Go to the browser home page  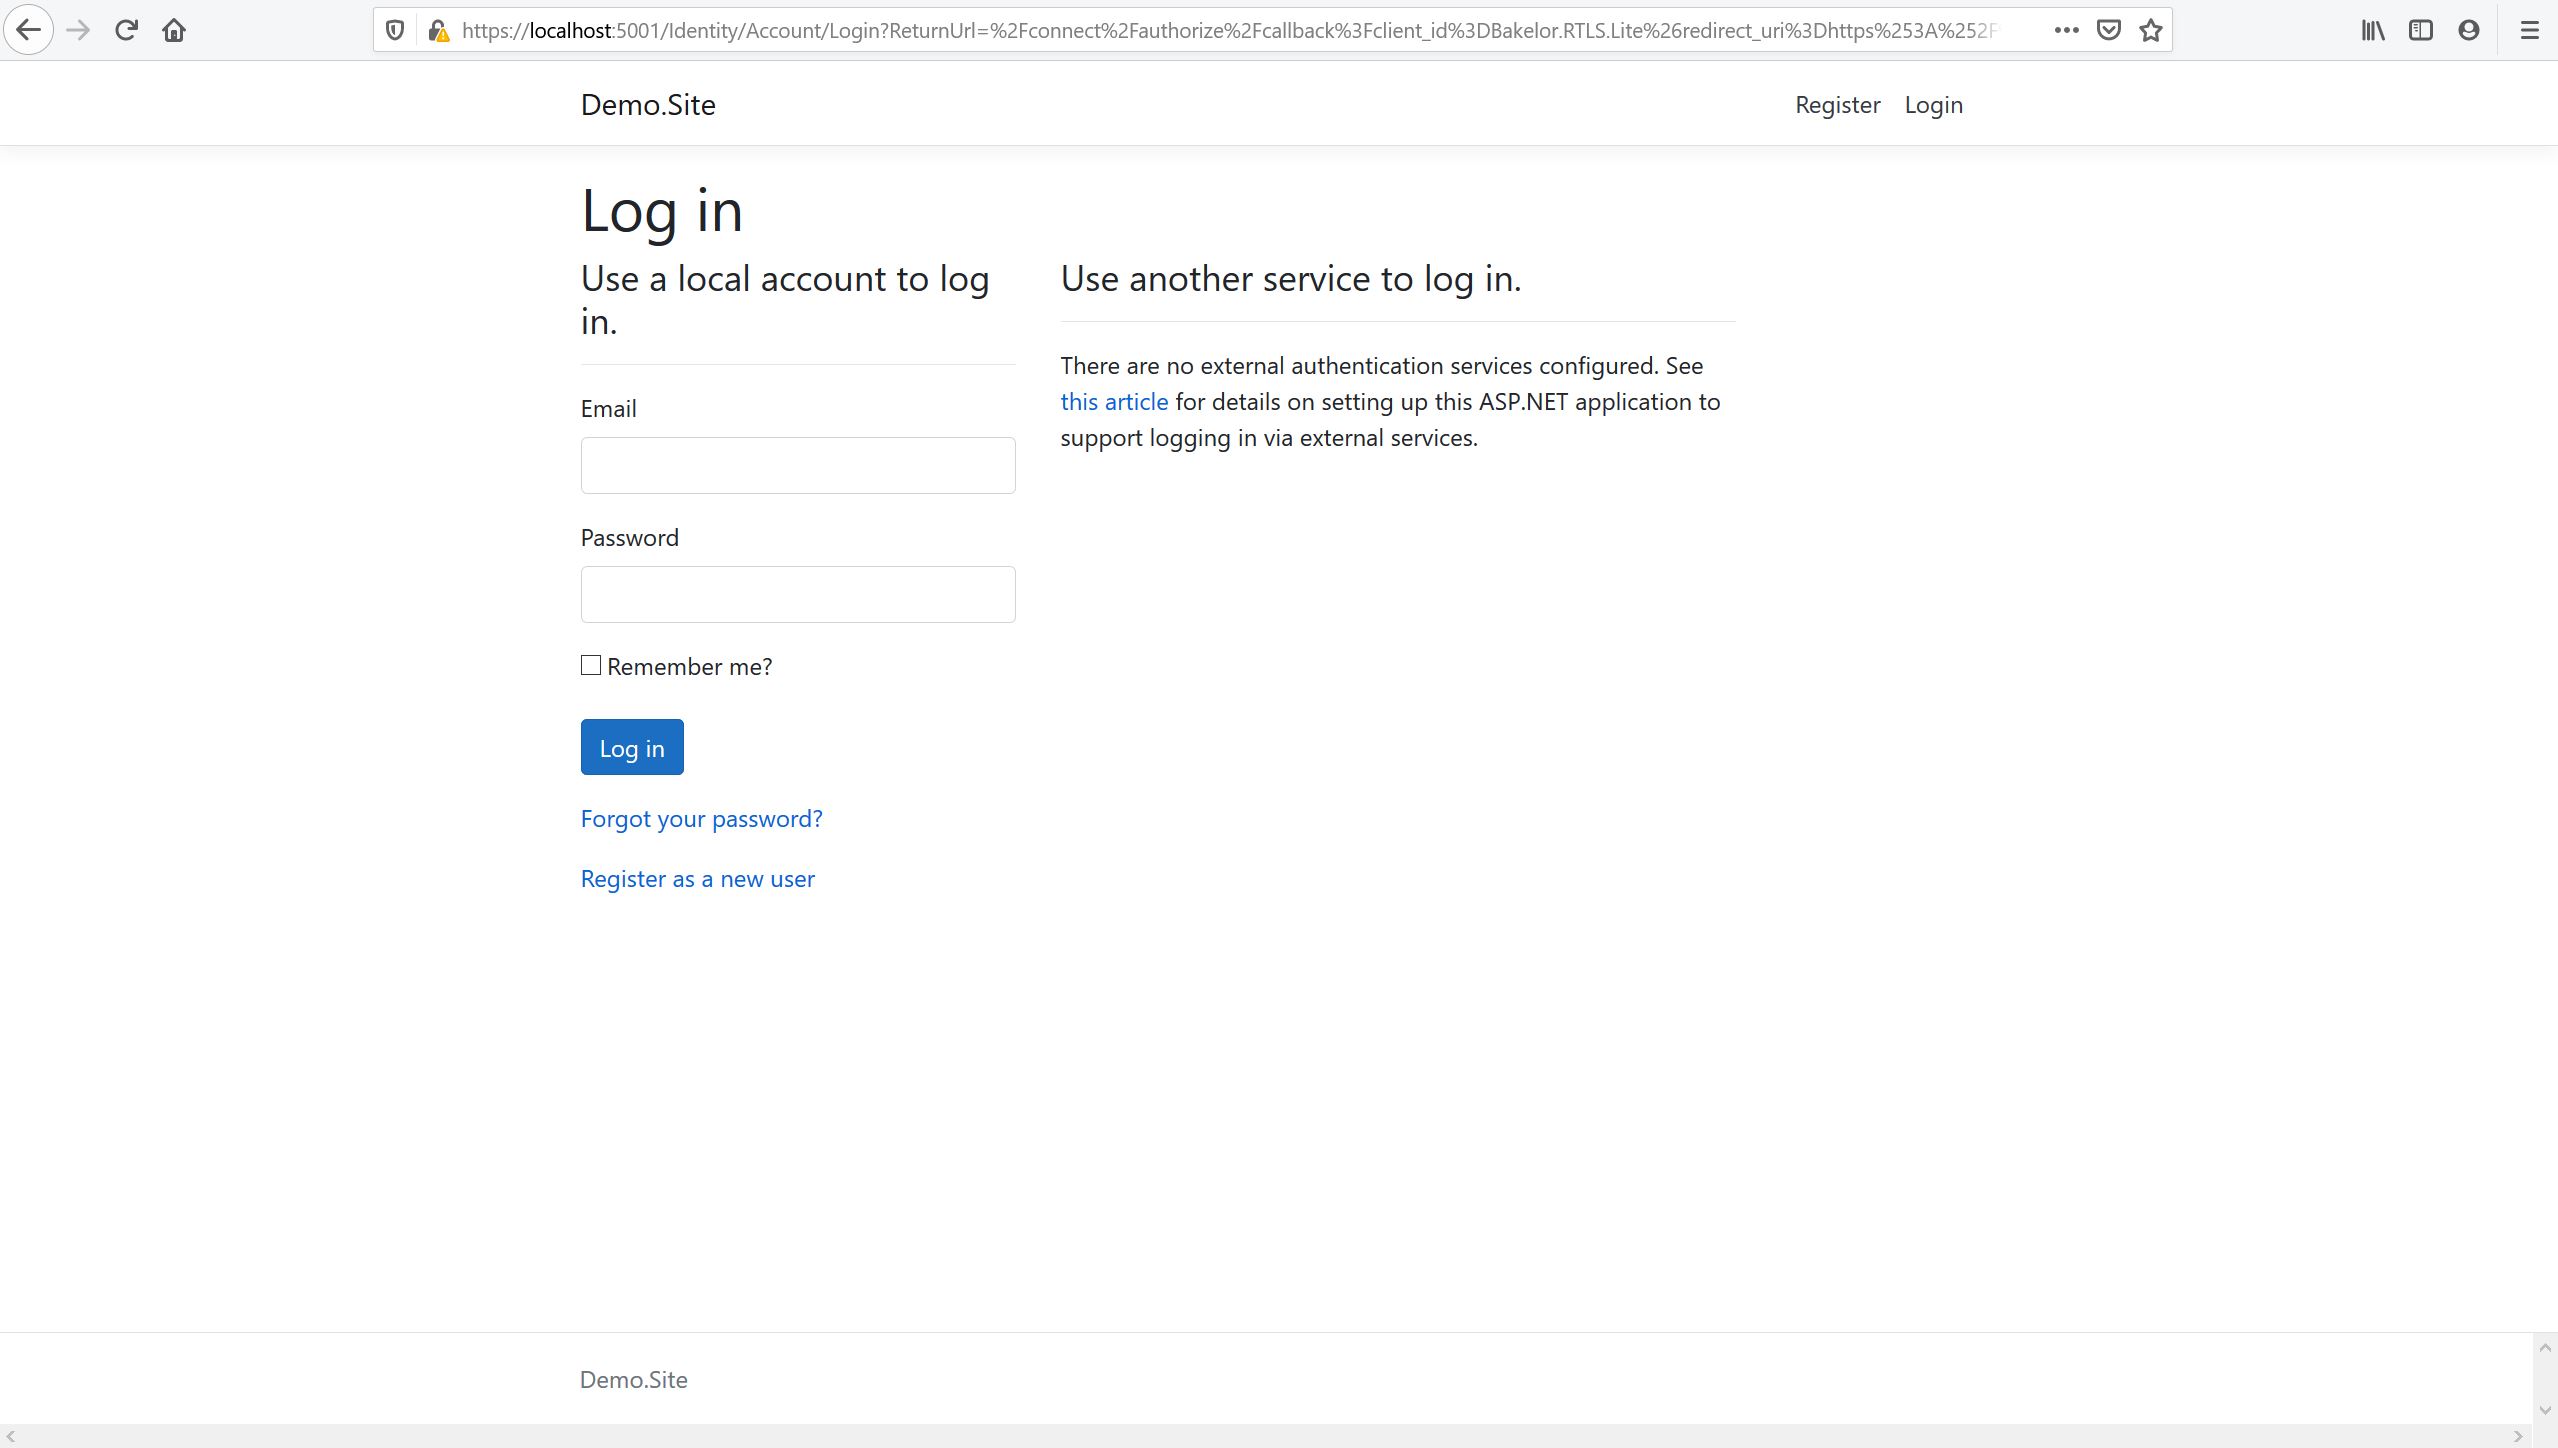174,30
